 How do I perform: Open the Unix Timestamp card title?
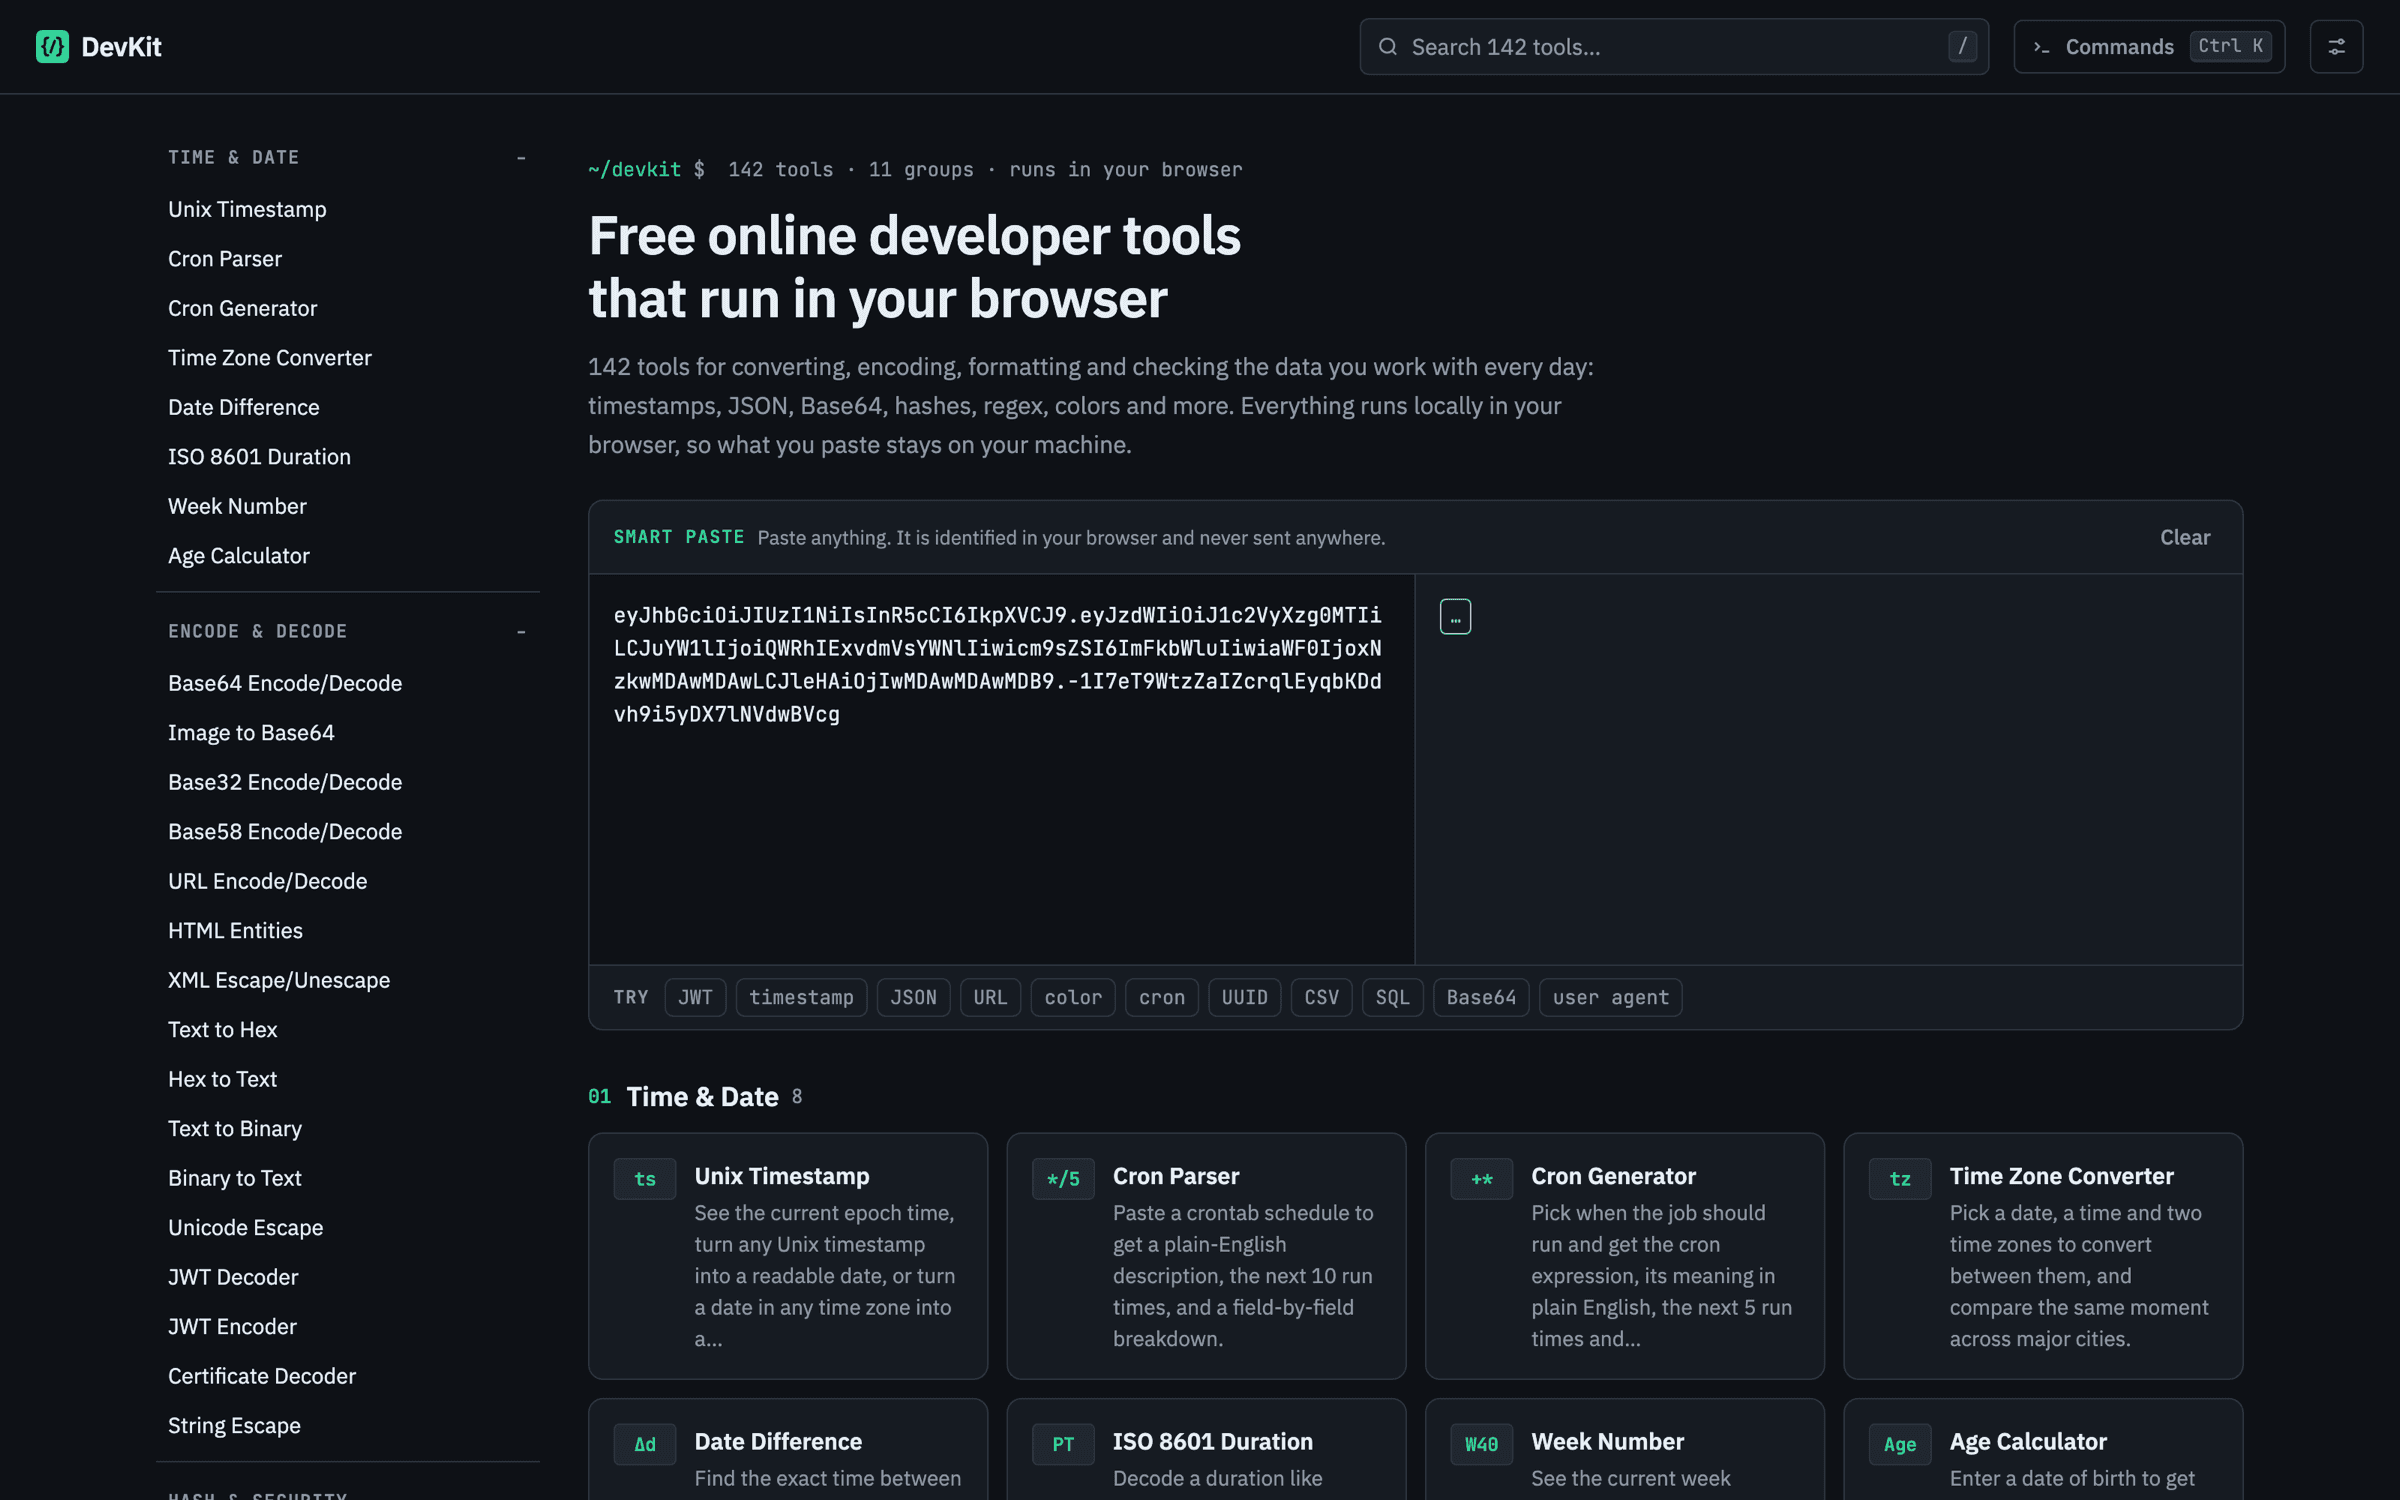[x=782, y=1176]
